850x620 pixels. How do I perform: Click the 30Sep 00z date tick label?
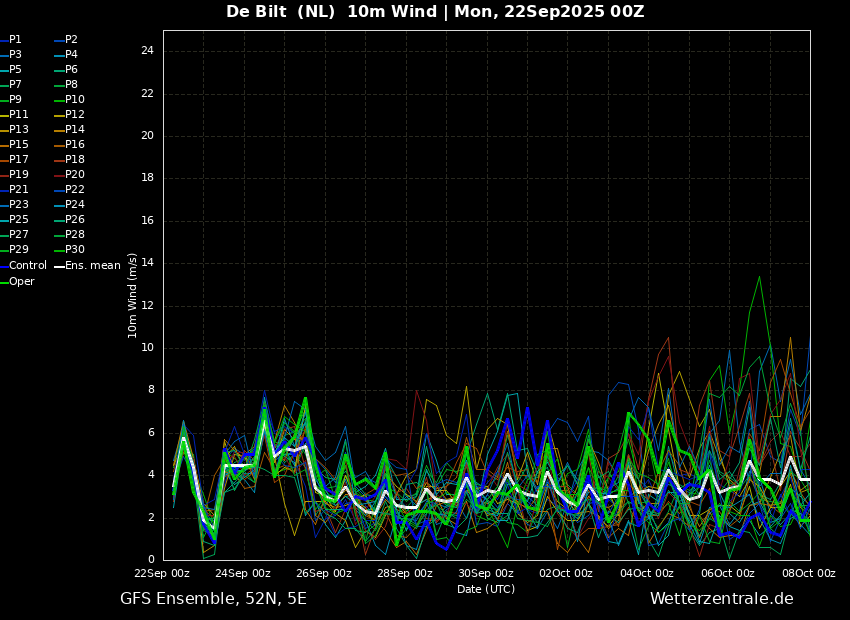[486, 573]
